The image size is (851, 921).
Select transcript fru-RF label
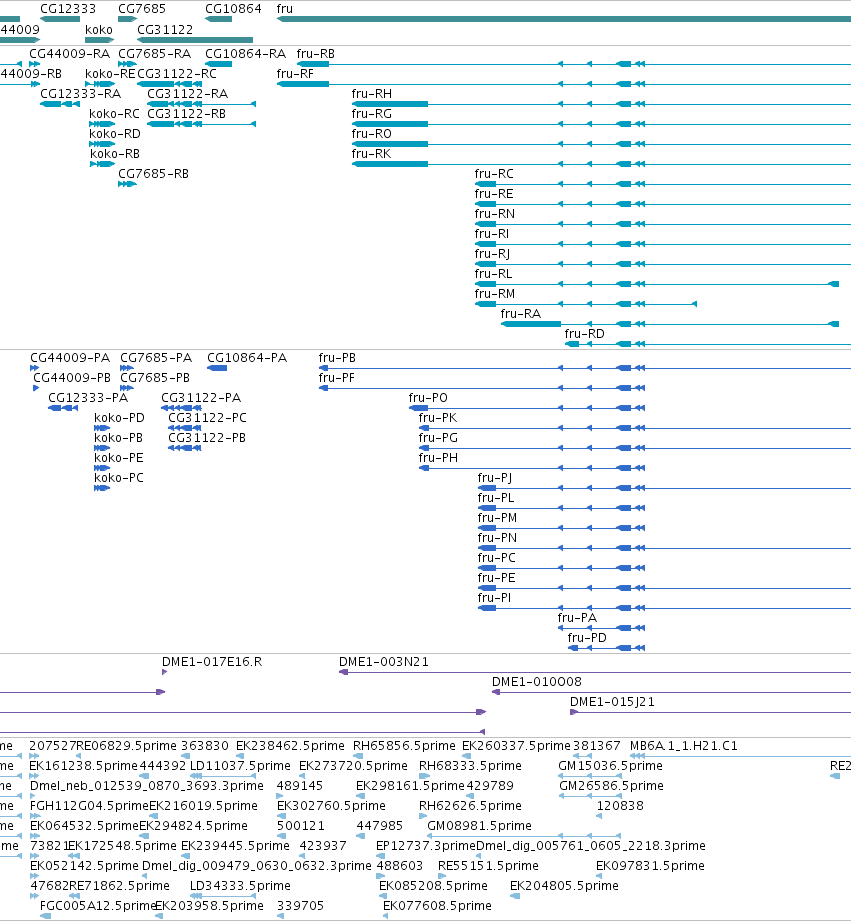pos(295,73)
